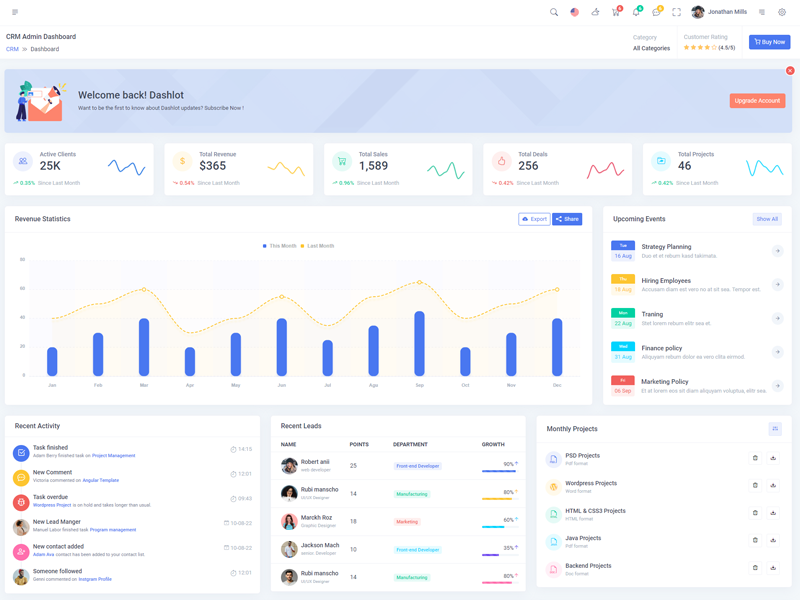
Task: Download the Java Projects file
Action: [773, 540]
